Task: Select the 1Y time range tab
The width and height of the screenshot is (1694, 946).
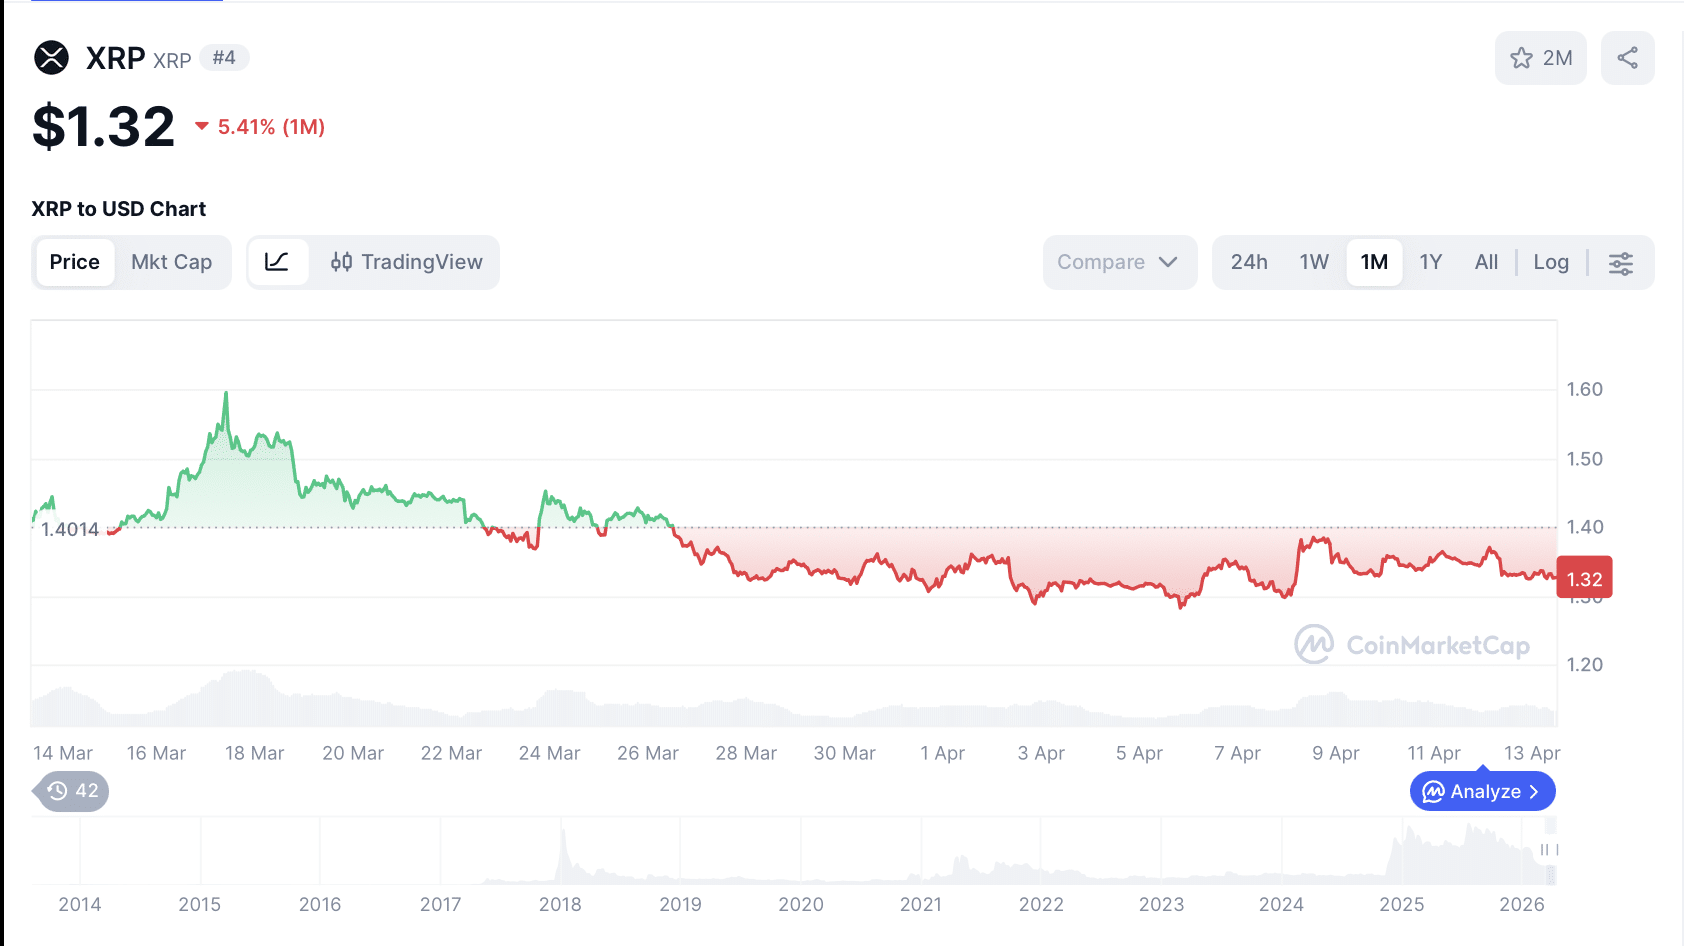Action: 1430,262
